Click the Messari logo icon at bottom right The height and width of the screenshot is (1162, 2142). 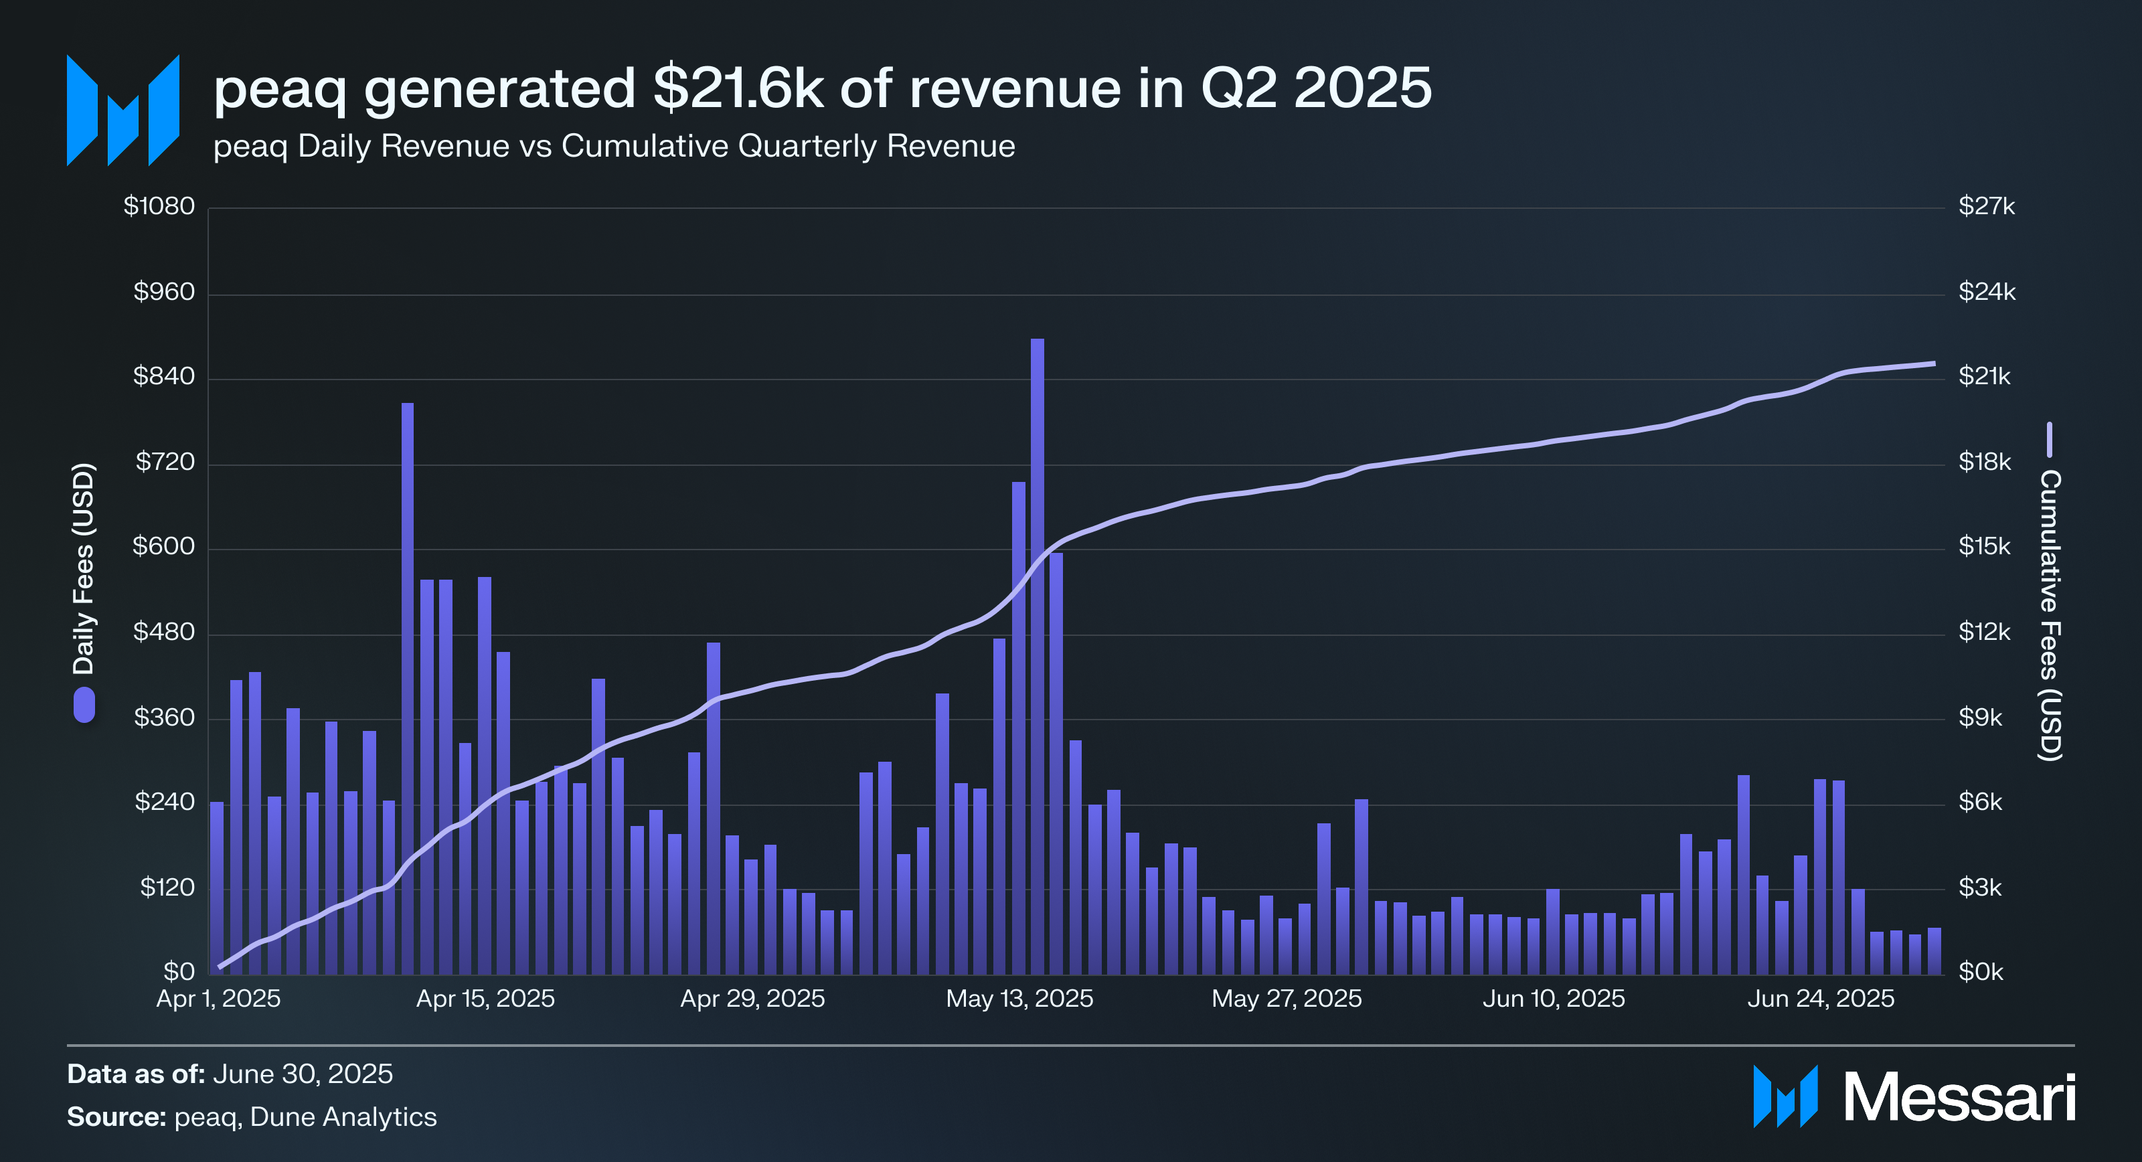tap(1785, 1097)
